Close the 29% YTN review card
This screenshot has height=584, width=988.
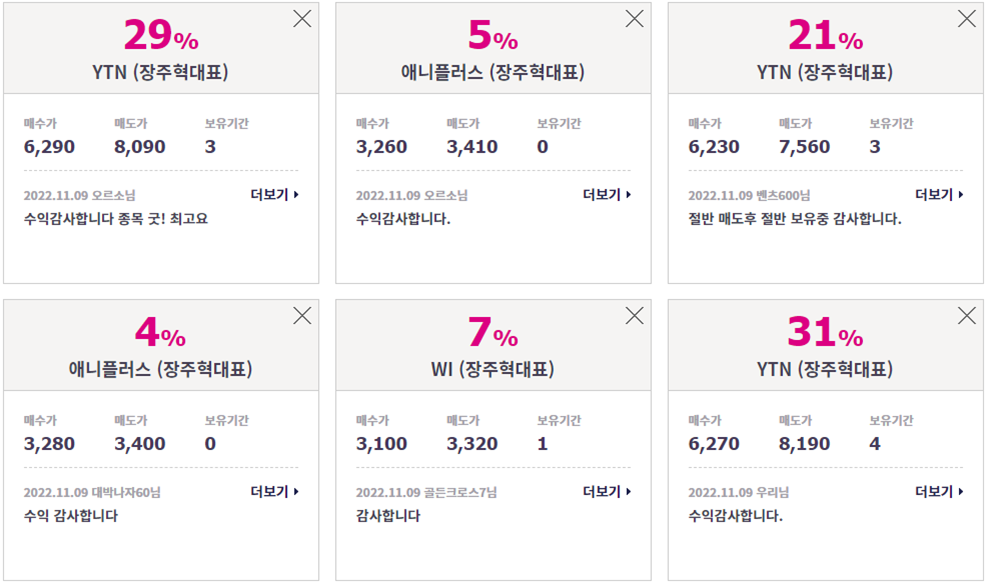[x=302, y=19]
